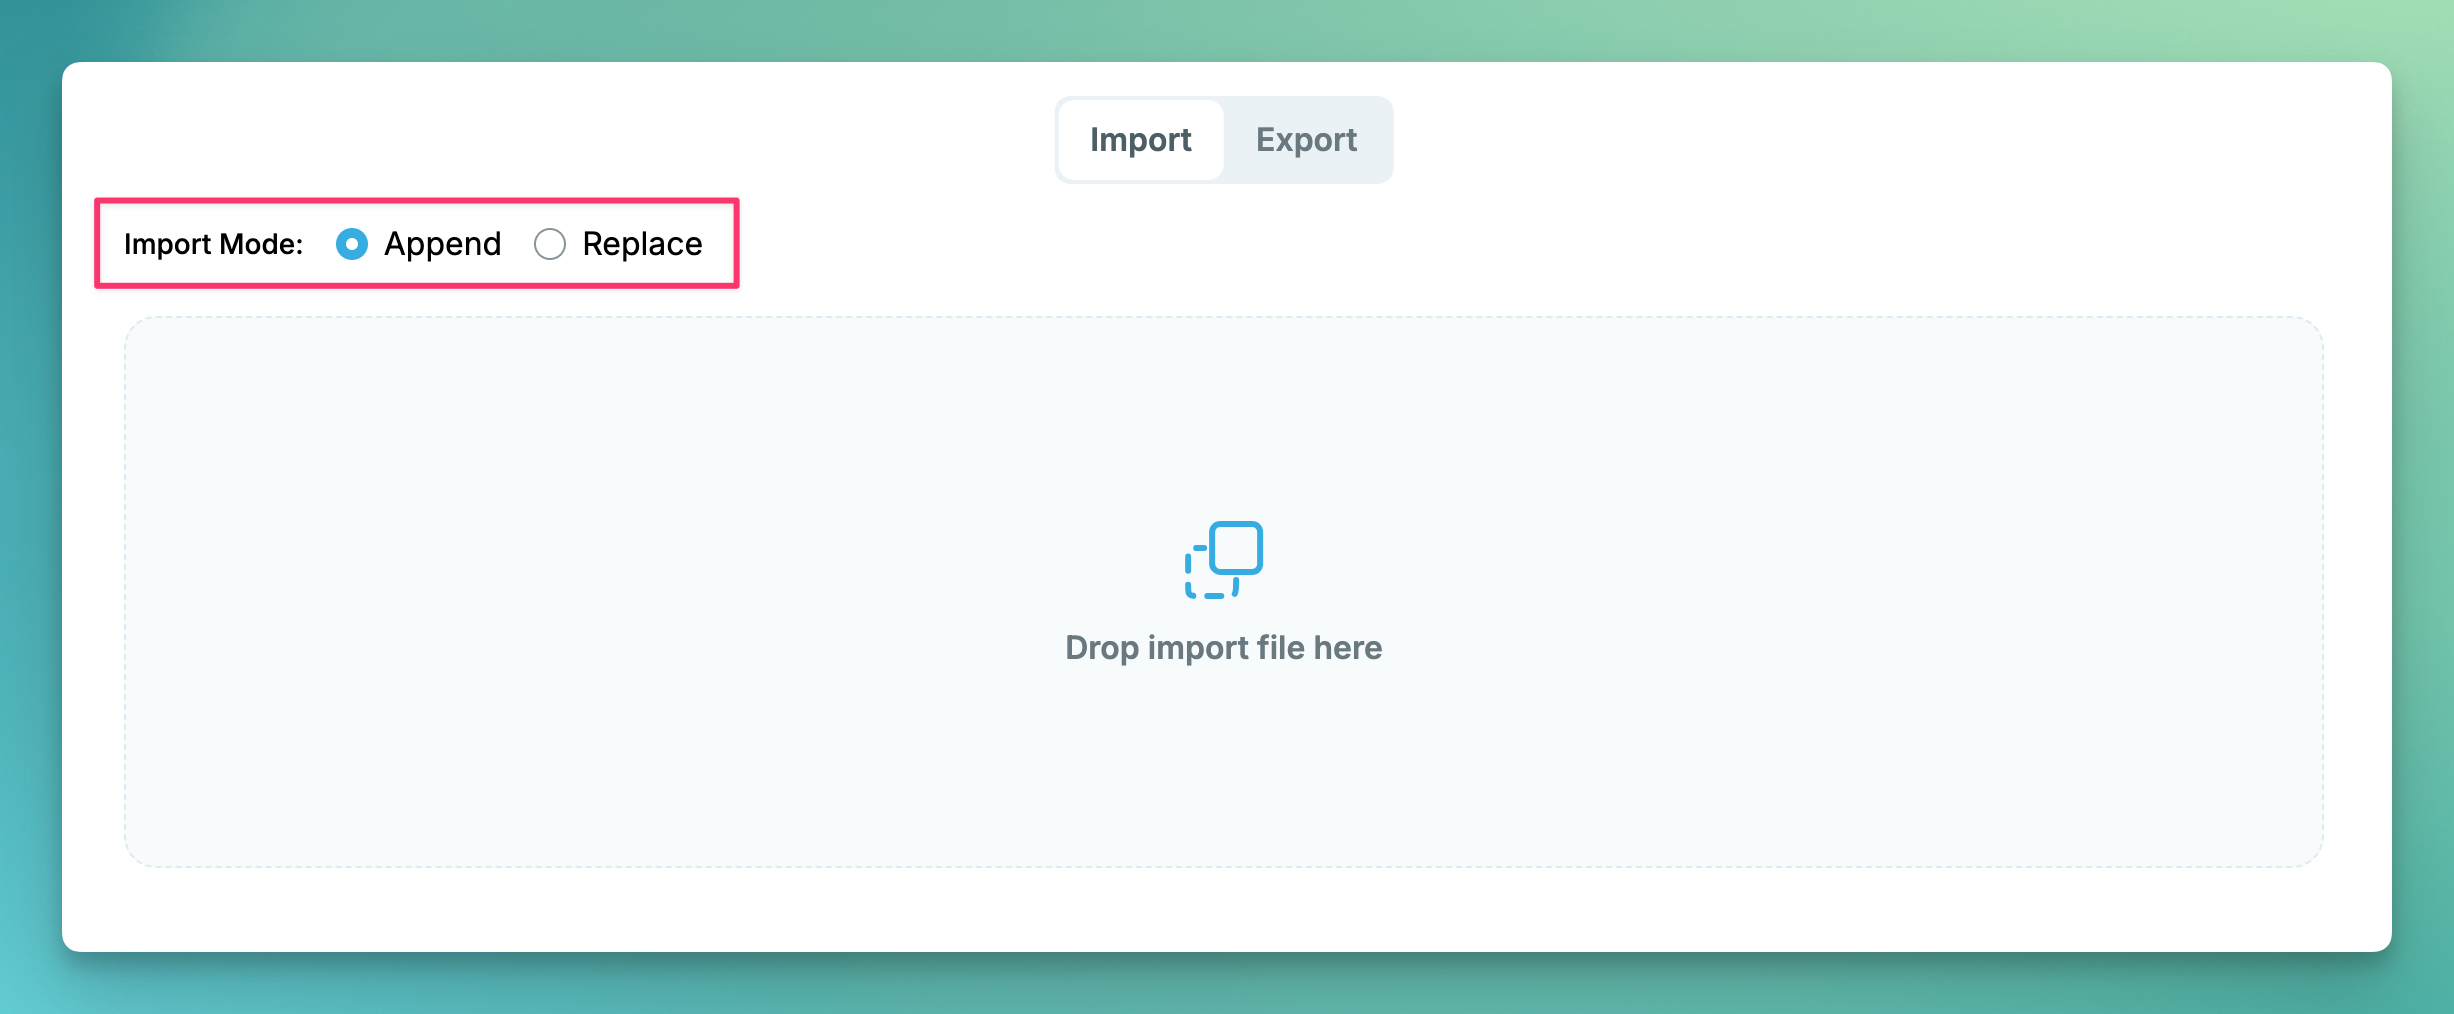Switch to the Export tab

click(1306, 140)
